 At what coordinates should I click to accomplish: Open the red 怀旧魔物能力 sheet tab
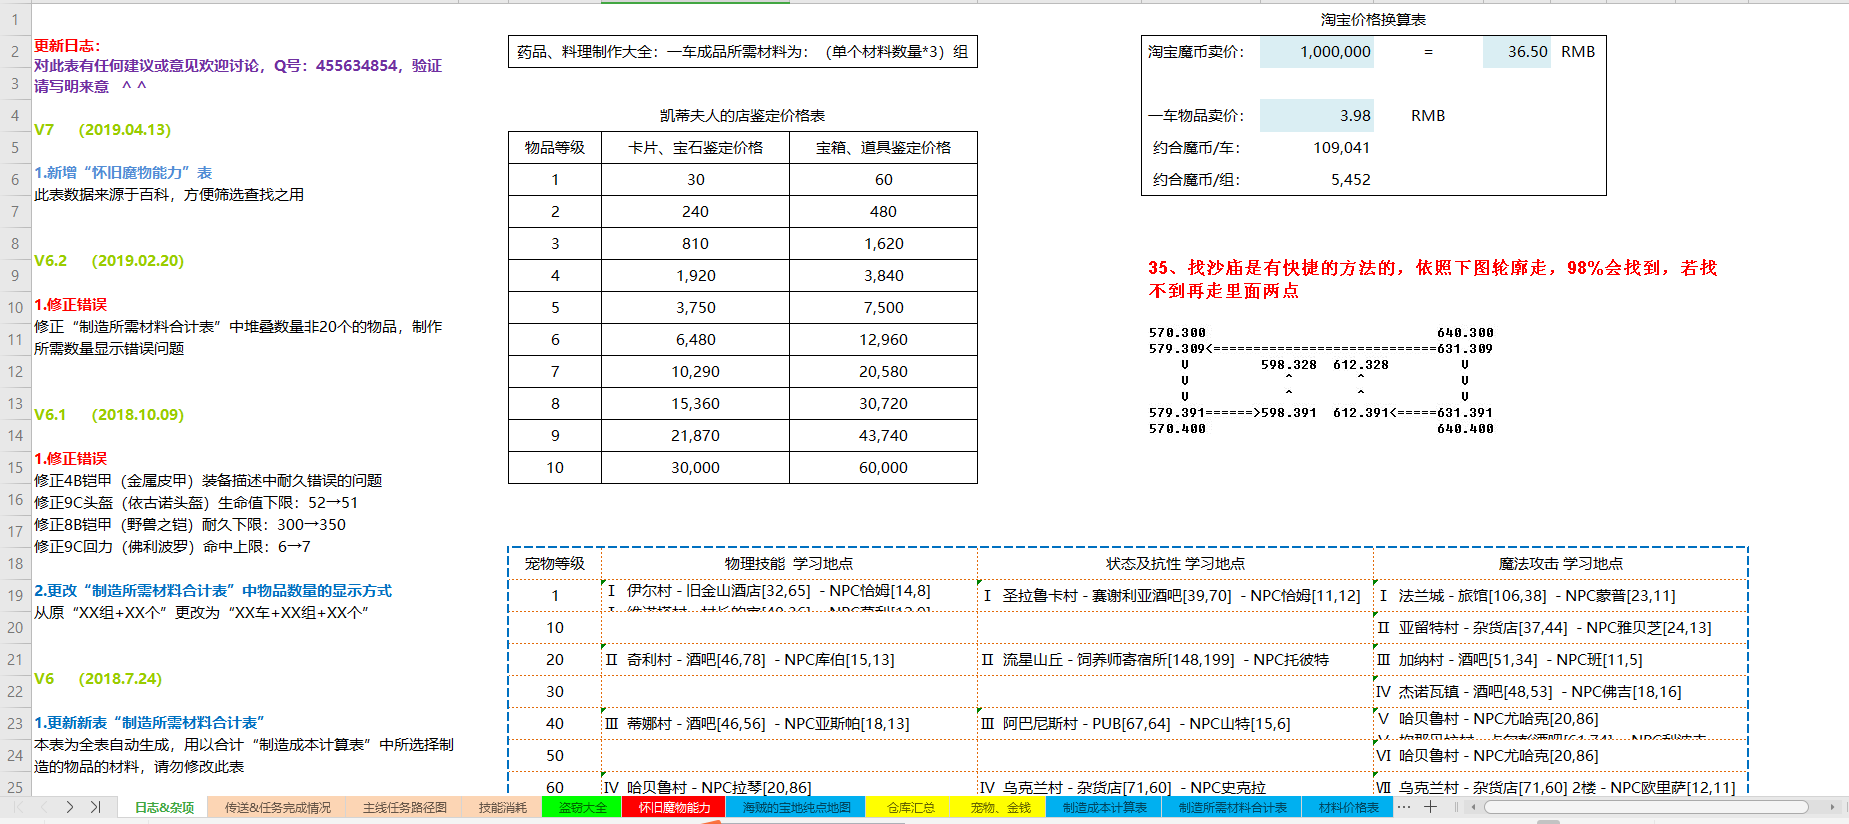point(674,807)
